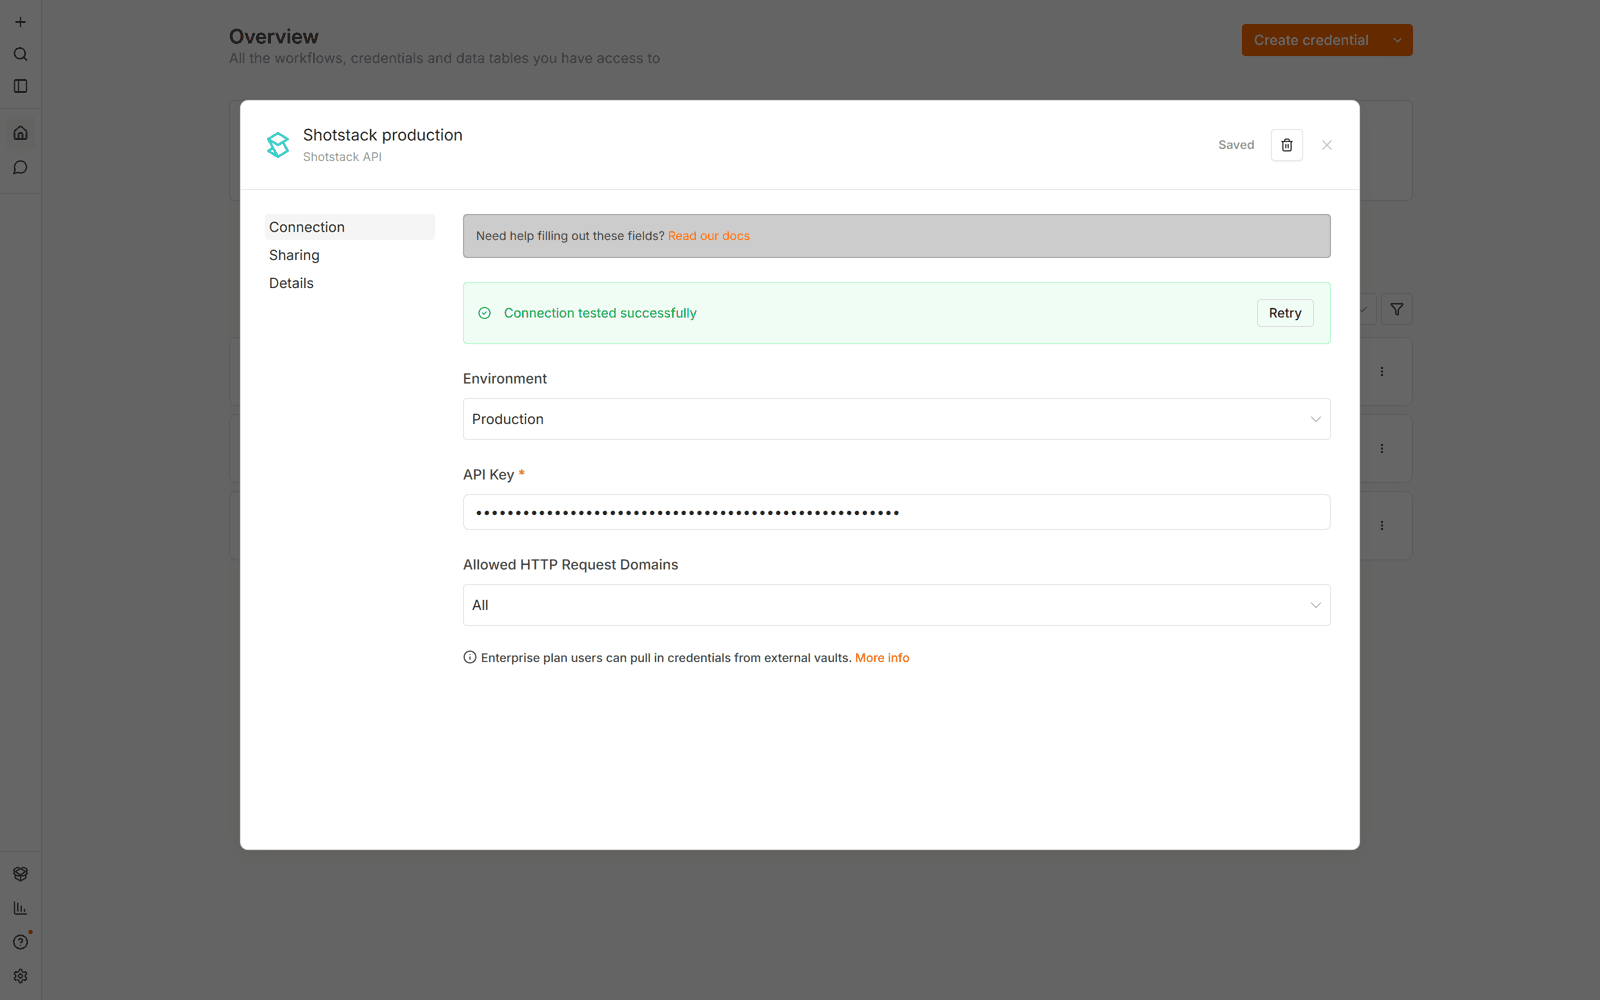Open the Create credential dropdown arrow
Image resolution: width=1600 pixels, height=1000 pixels.
1397,40
